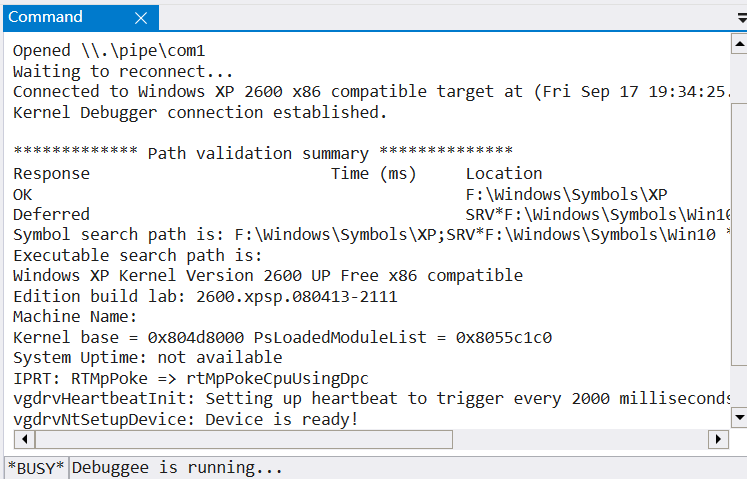Screen dimensions: 747x479
Task: Click the *BUSY* status indicator
Action: click(36, 468)
